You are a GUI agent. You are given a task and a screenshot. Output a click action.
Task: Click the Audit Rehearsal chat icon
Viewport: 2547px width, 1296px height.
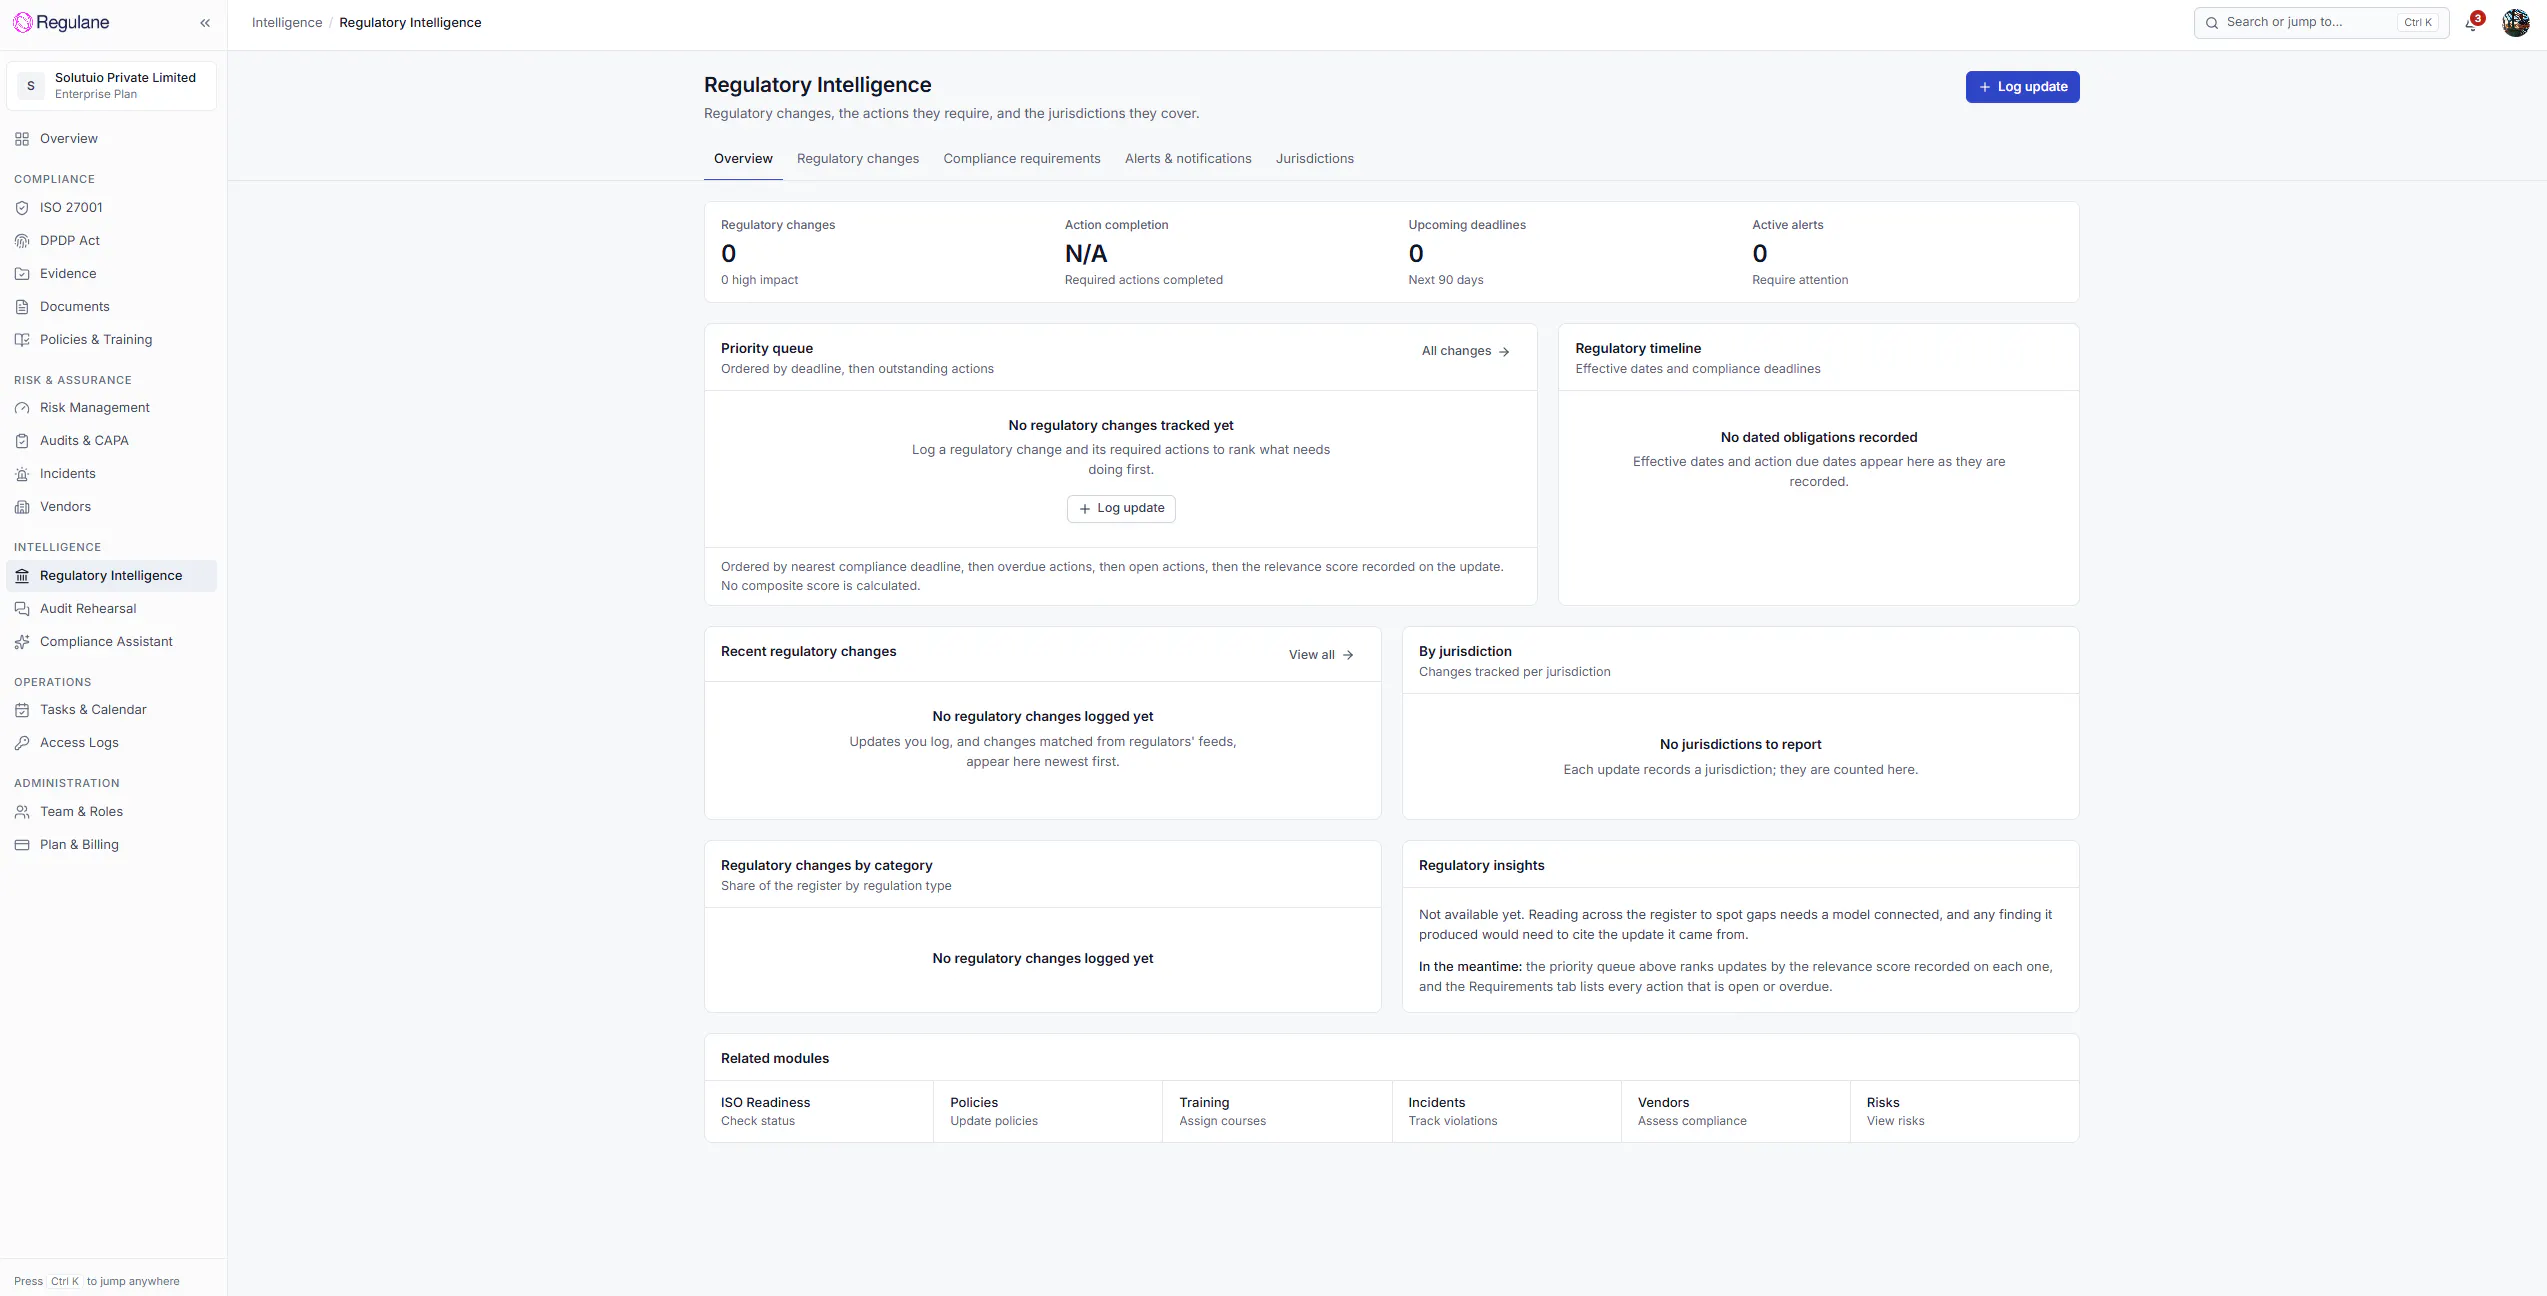[x=22, y=609]
